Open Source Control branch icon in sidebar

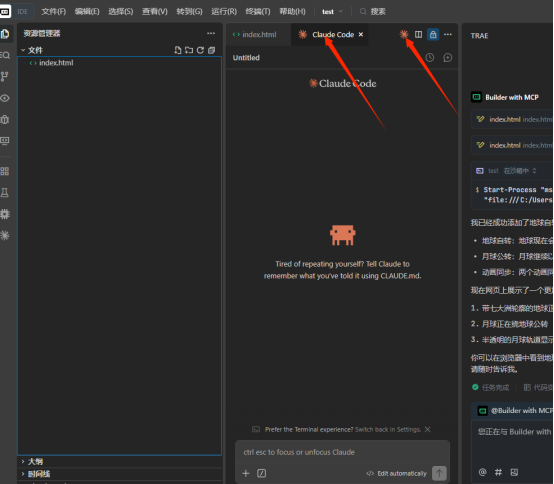click(x=5, y=77)
